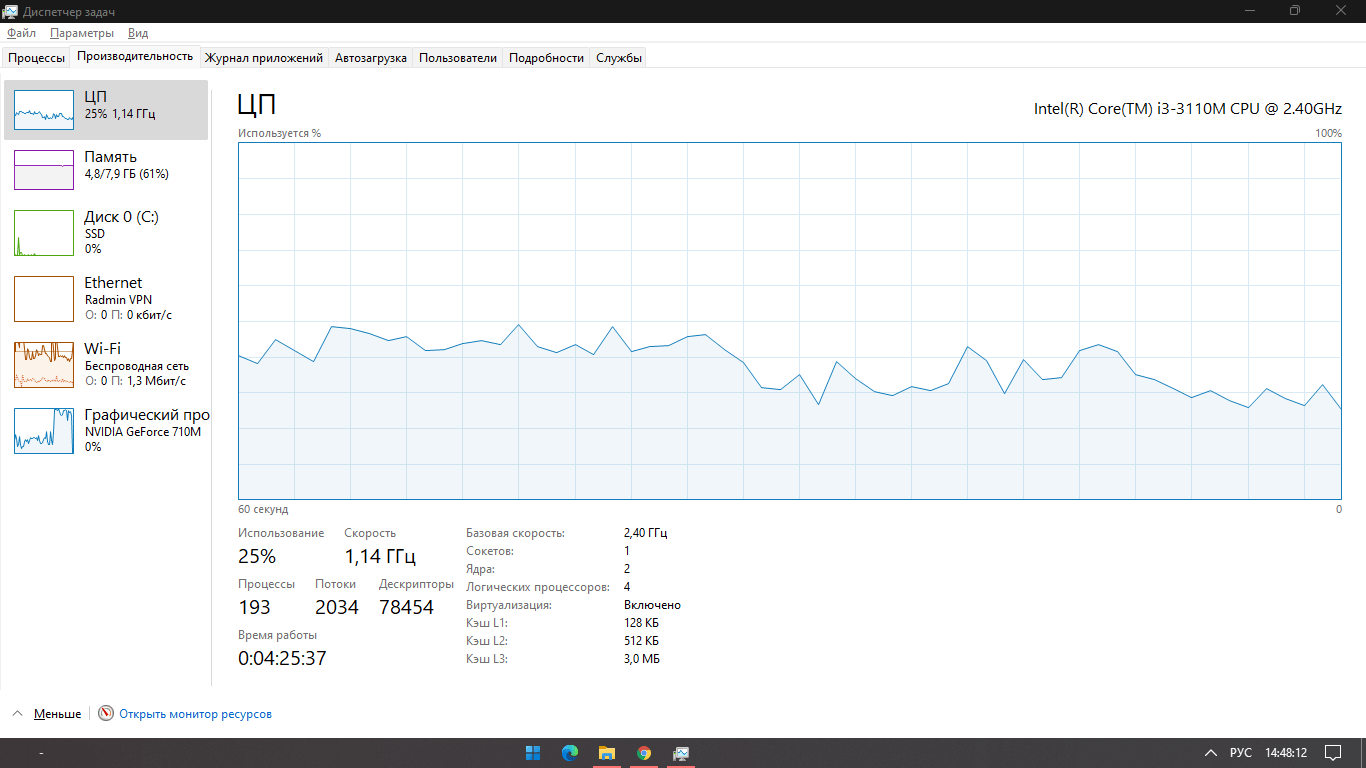The image size is (1366, 768).
Task: Select the Wi-Fi graph thumbnail
Action: coord(44,365)
